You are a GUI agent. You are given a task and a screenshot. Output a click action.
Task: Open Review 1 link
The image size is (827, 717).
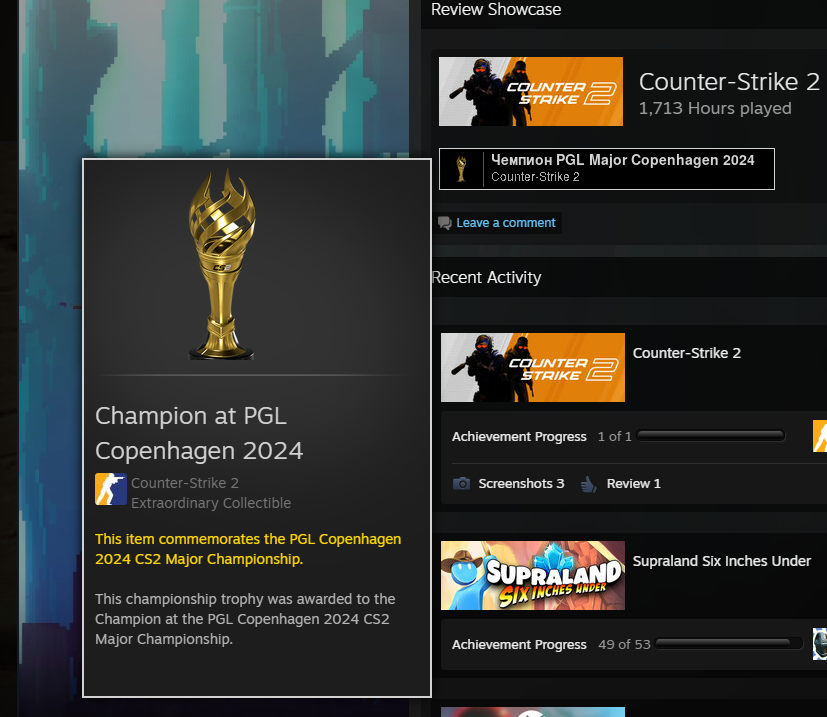click(633, 483)
